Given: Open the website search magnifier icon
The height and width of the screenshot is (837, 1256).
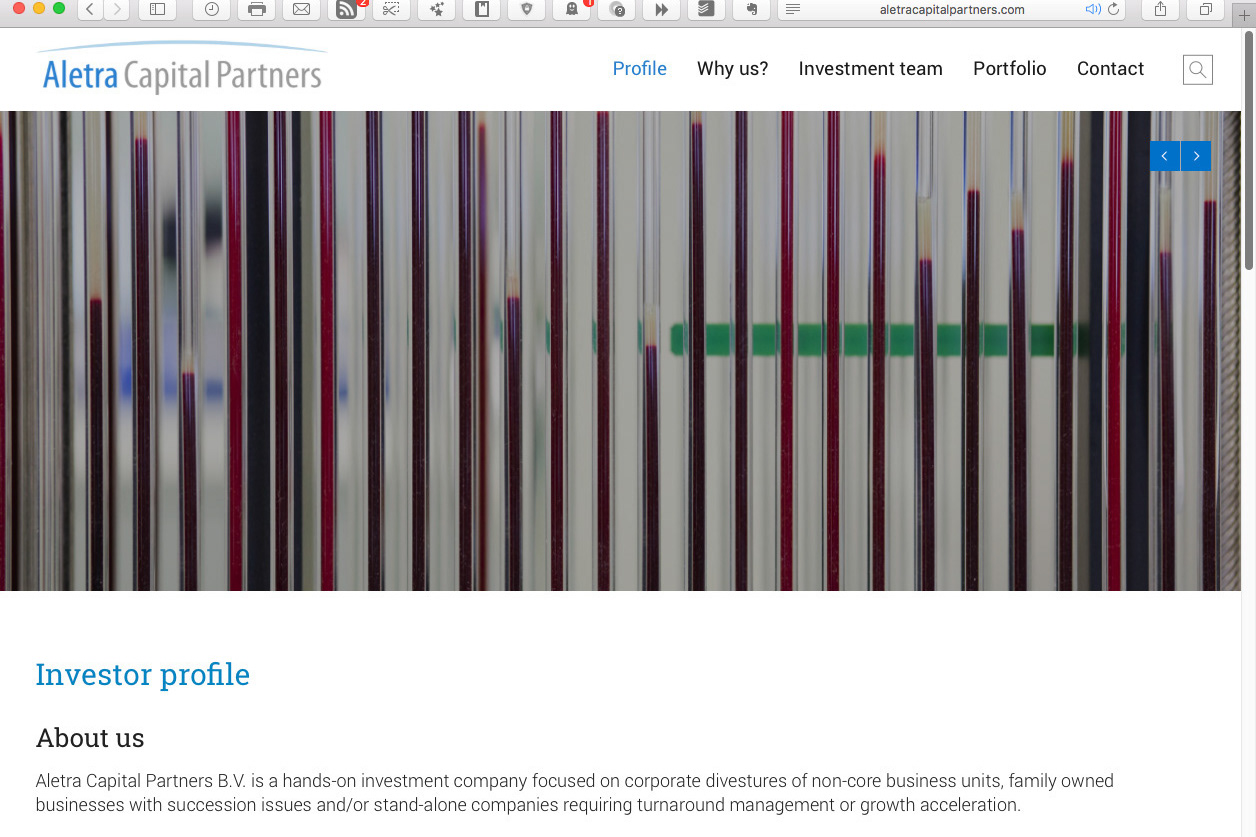Looking at the screenshot, I should click(x=1198, y=69).
